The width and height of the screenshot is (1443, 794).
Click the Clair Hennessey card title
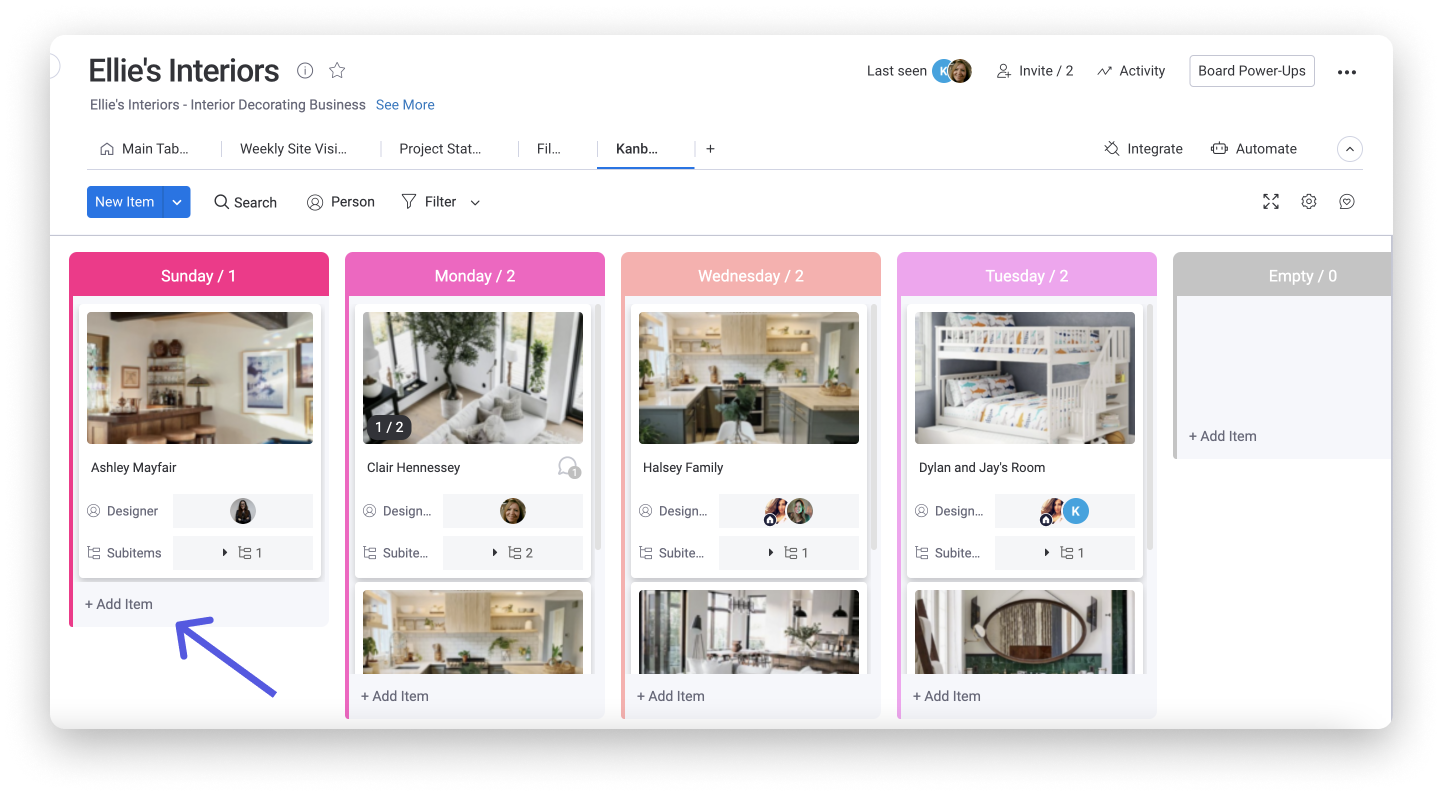pos(414,467)
